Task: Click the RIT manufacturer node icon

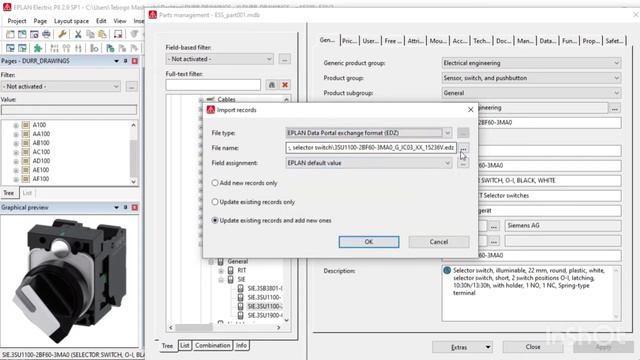Action: pyautogui.click(x=231, y=270)
